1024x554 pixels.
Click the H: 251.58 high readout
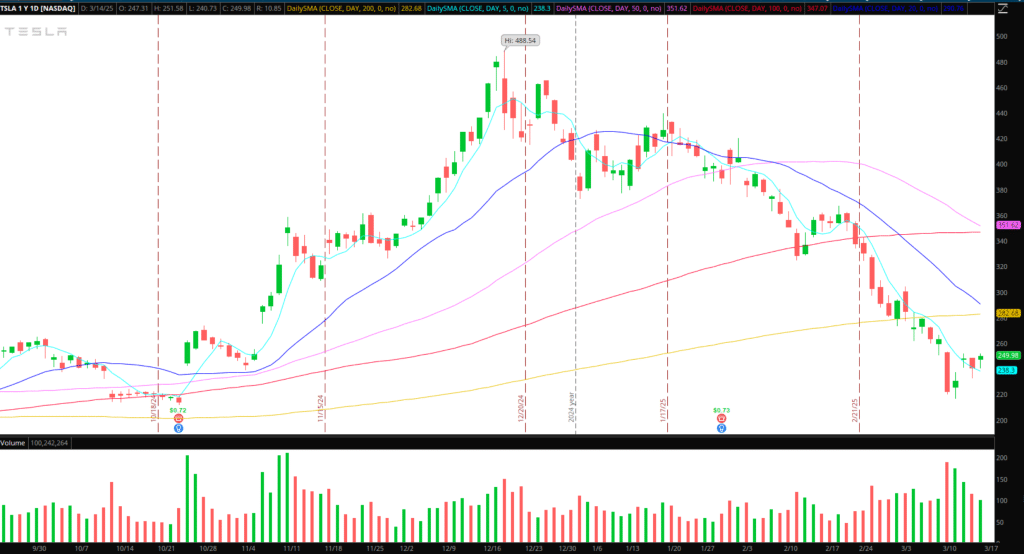coord(169,8)
